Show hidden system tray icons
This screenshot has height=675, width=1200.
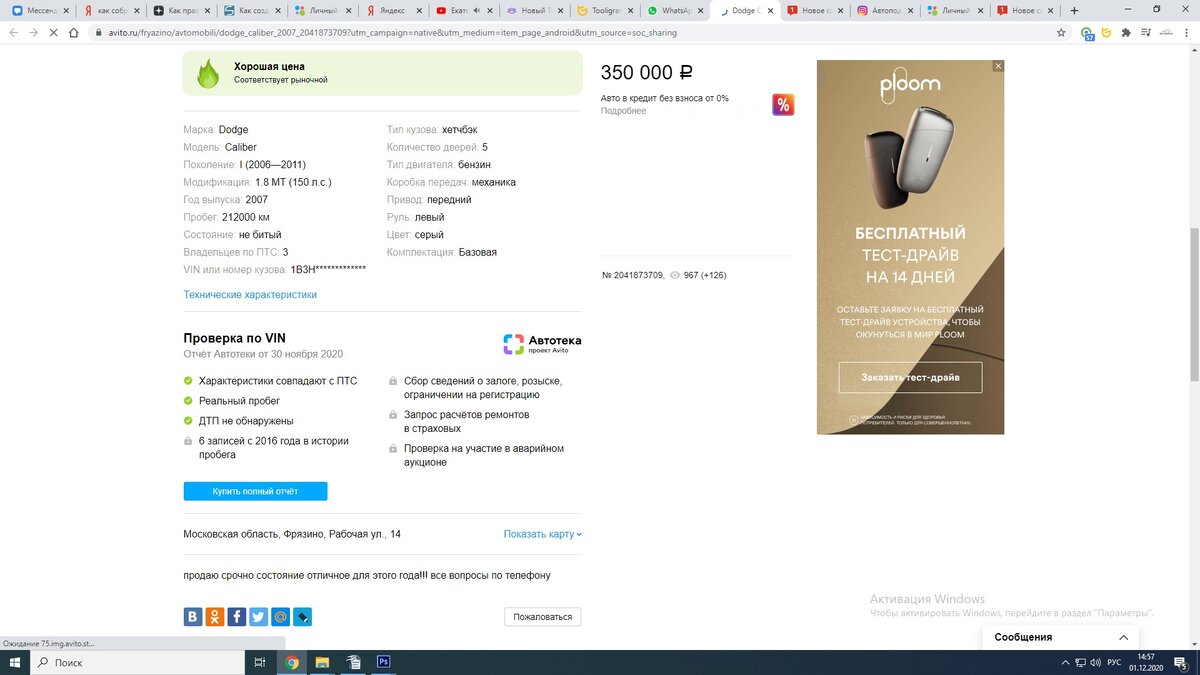1063,663
